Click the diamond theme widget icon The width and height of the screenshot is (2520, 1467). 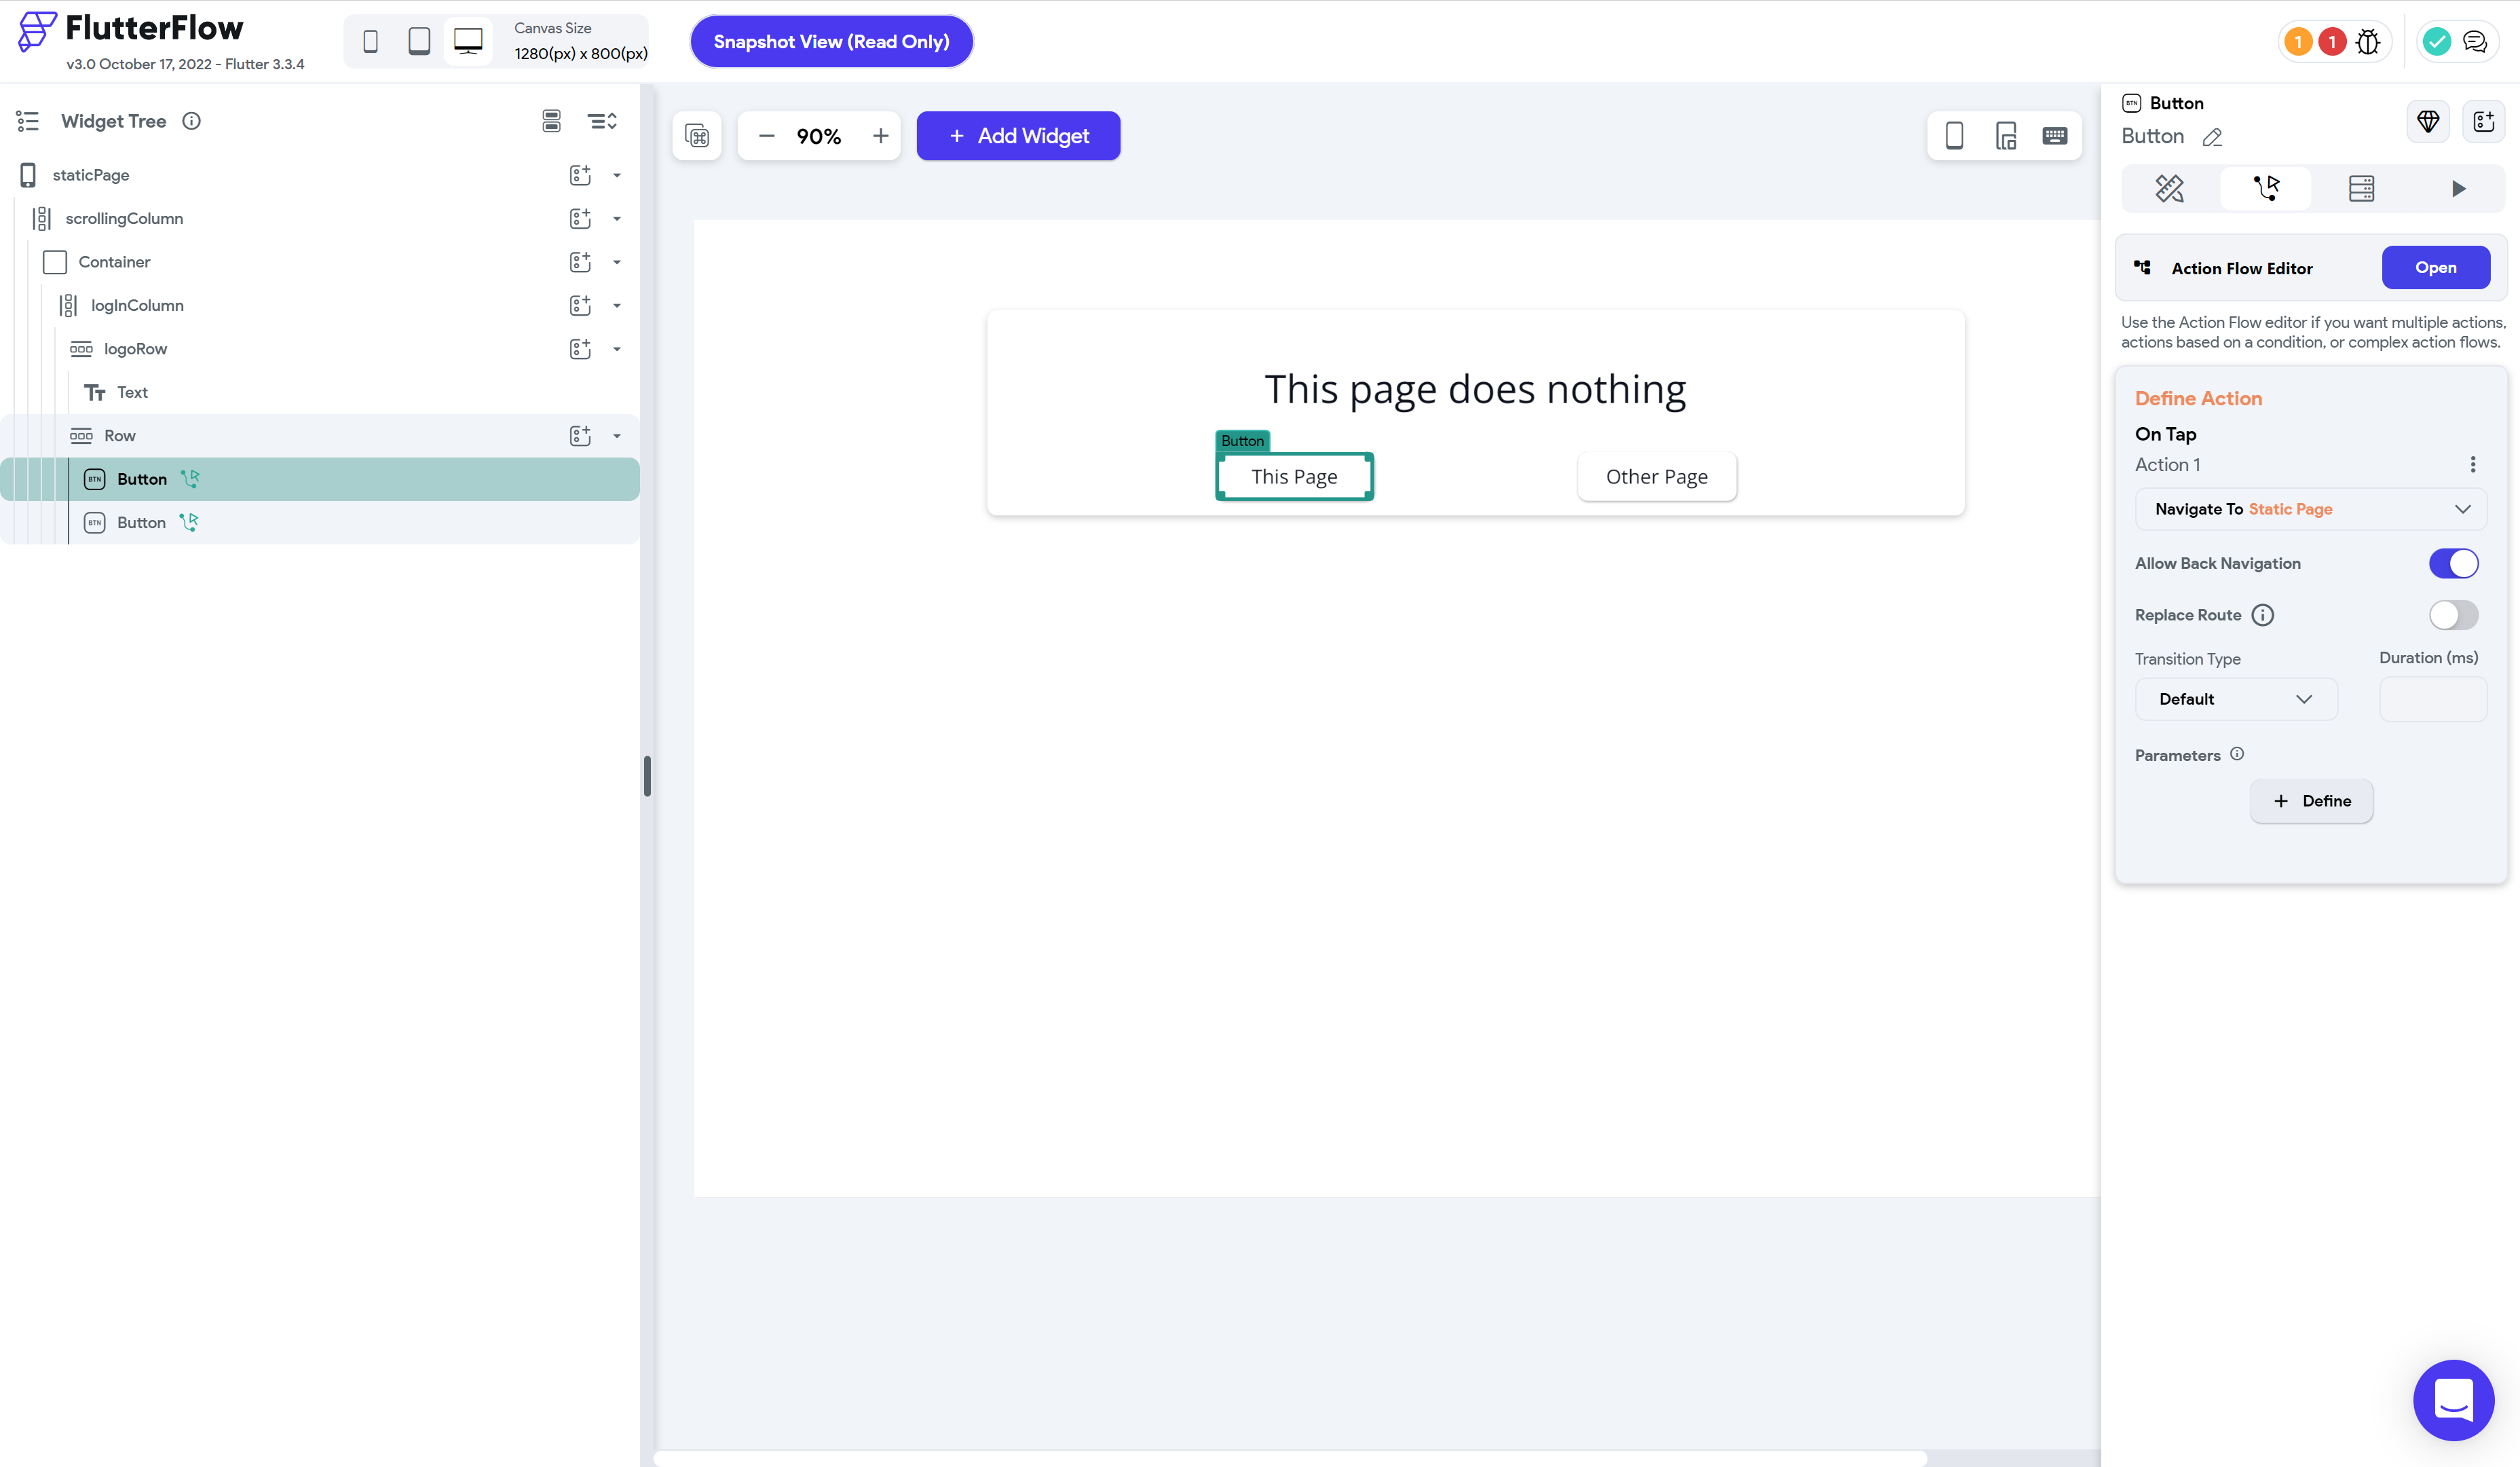click(2428, 122)
